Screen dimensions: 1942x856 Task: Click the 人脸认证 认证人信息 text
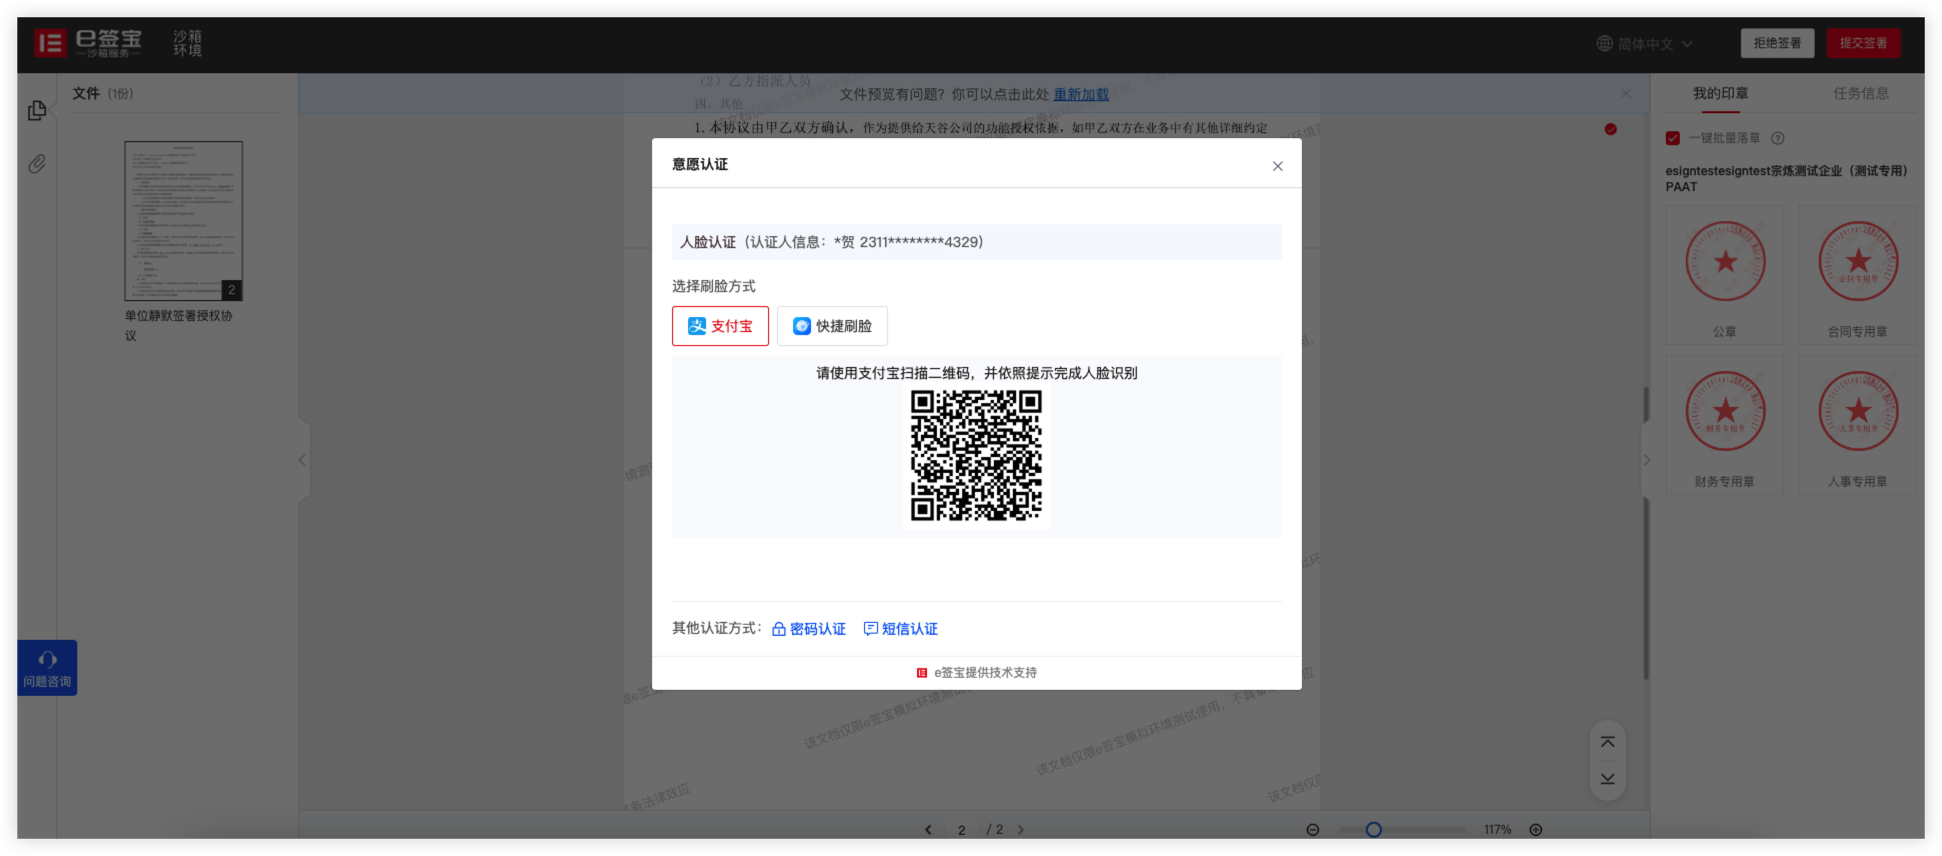(831, 242)
